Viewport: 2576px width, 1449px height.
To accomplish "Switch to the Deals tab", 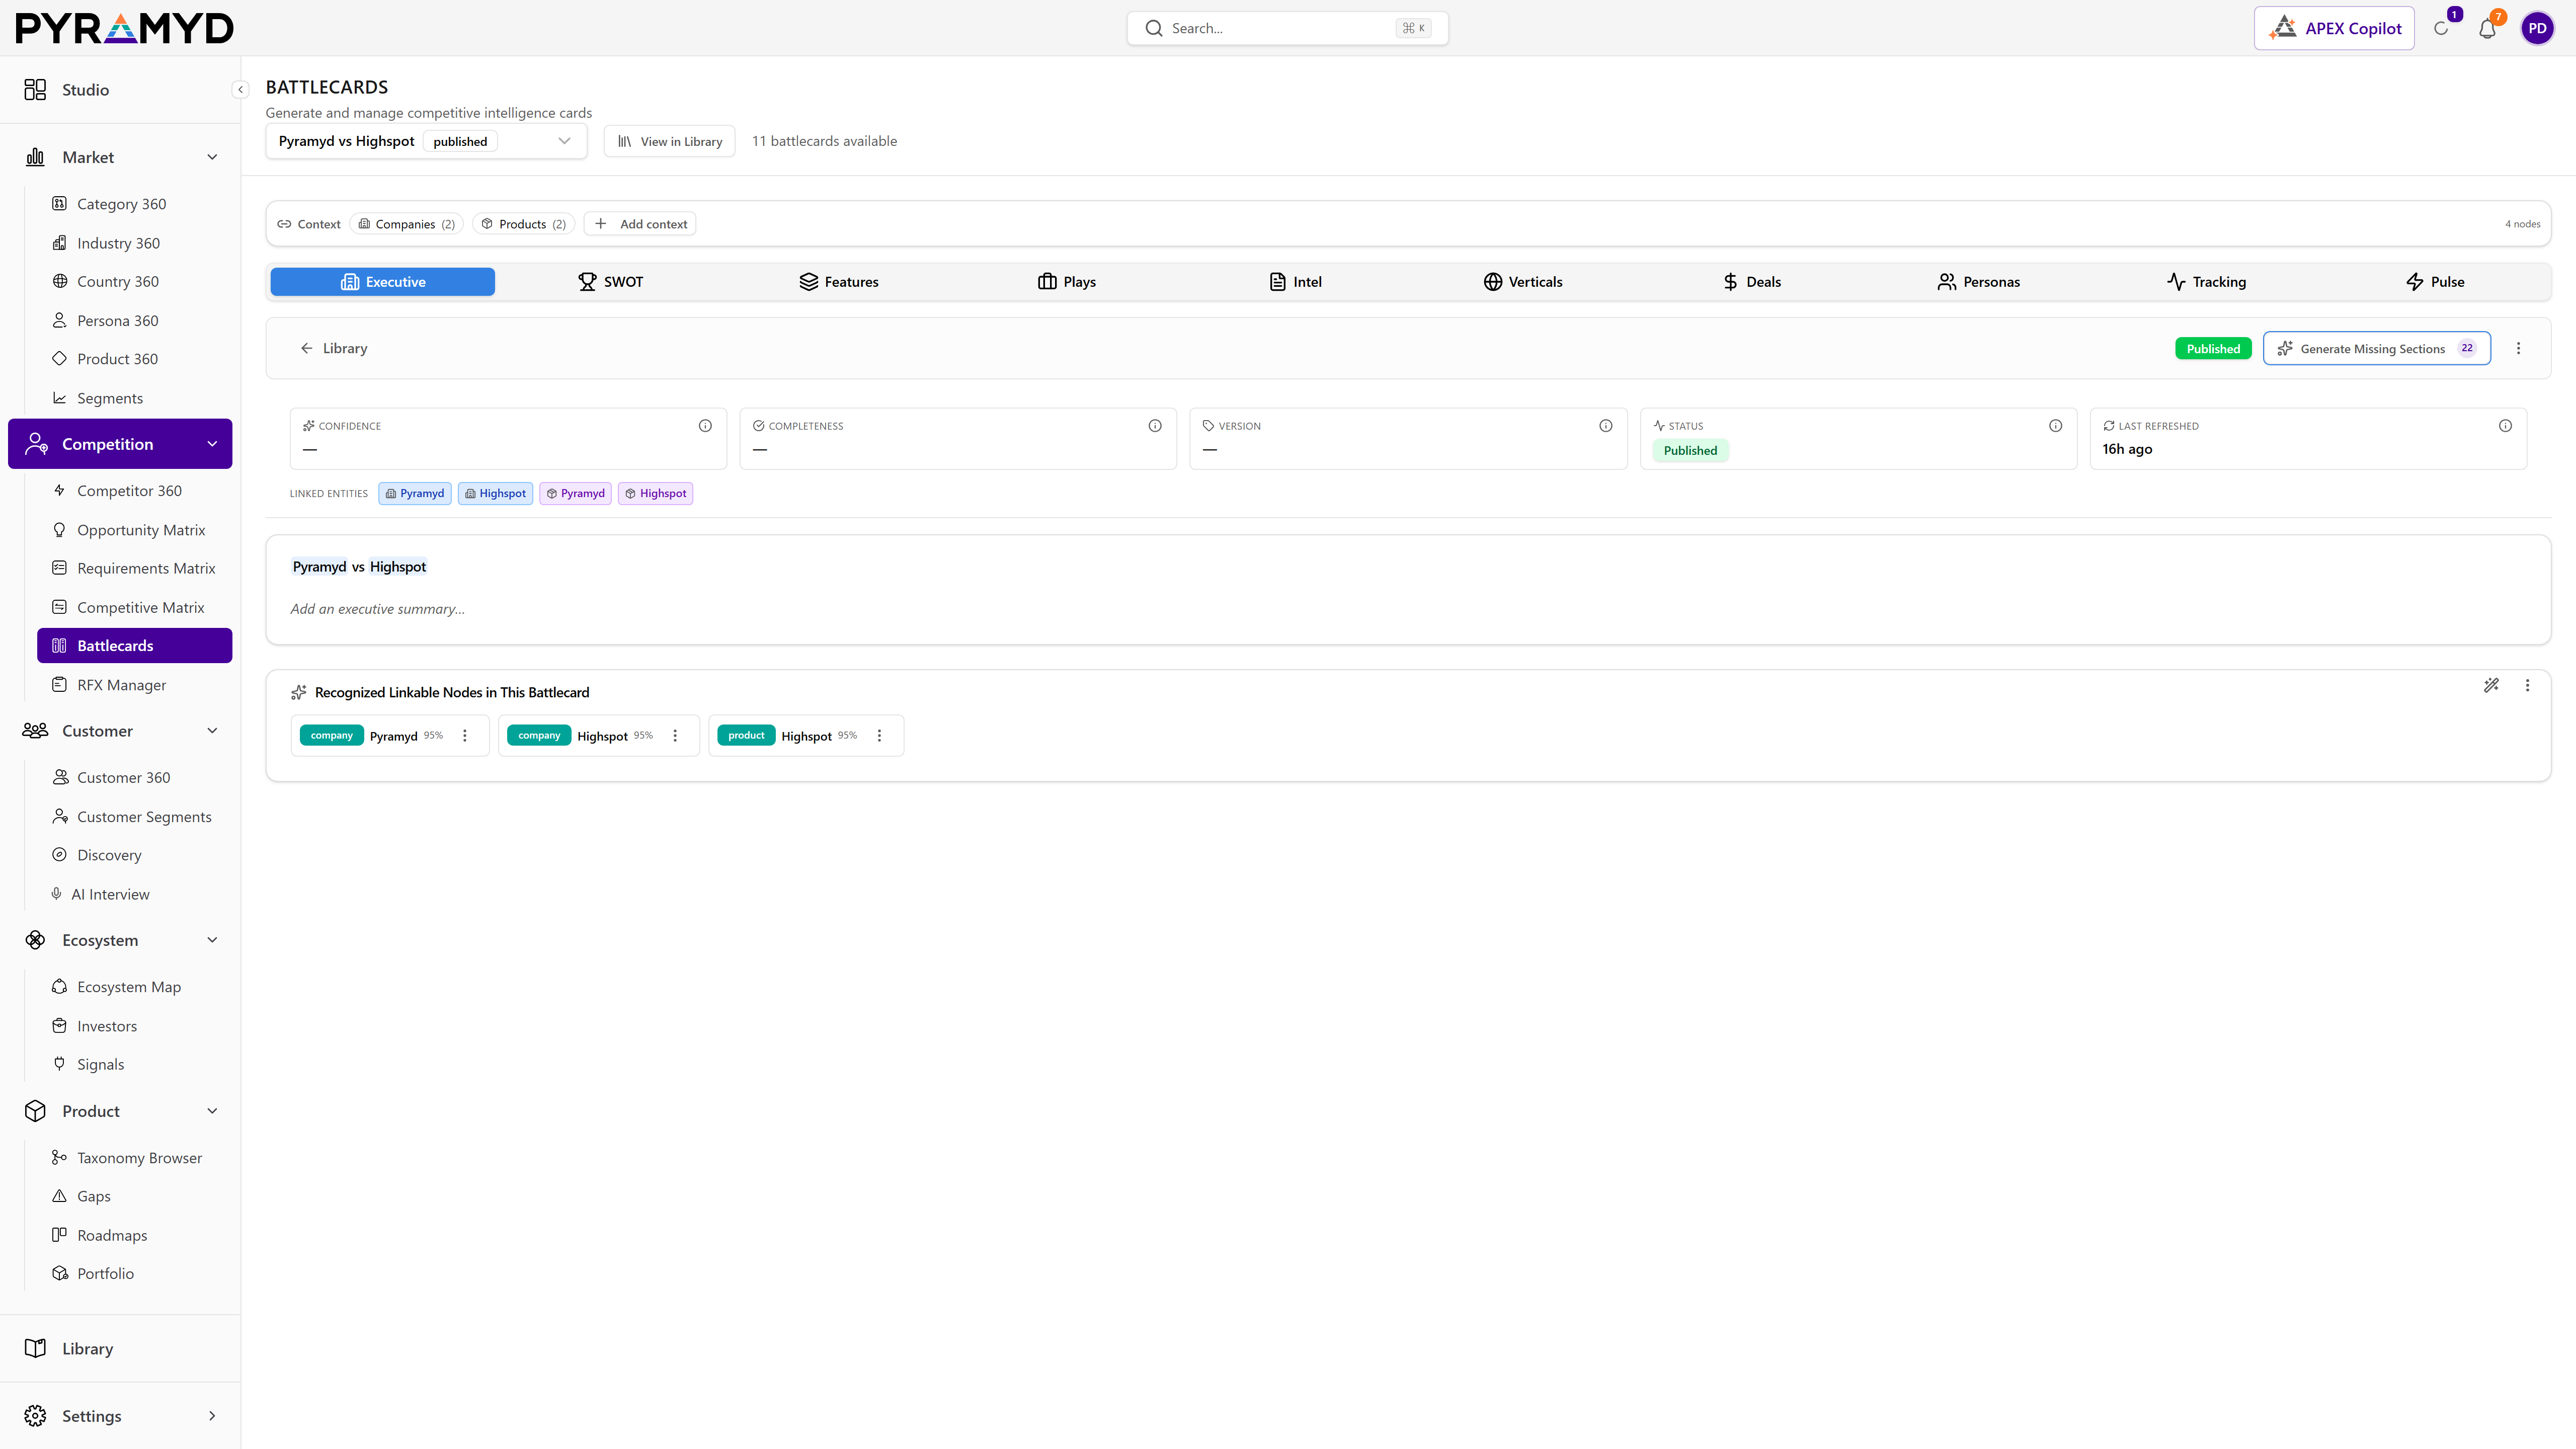I will point(1751,282).
